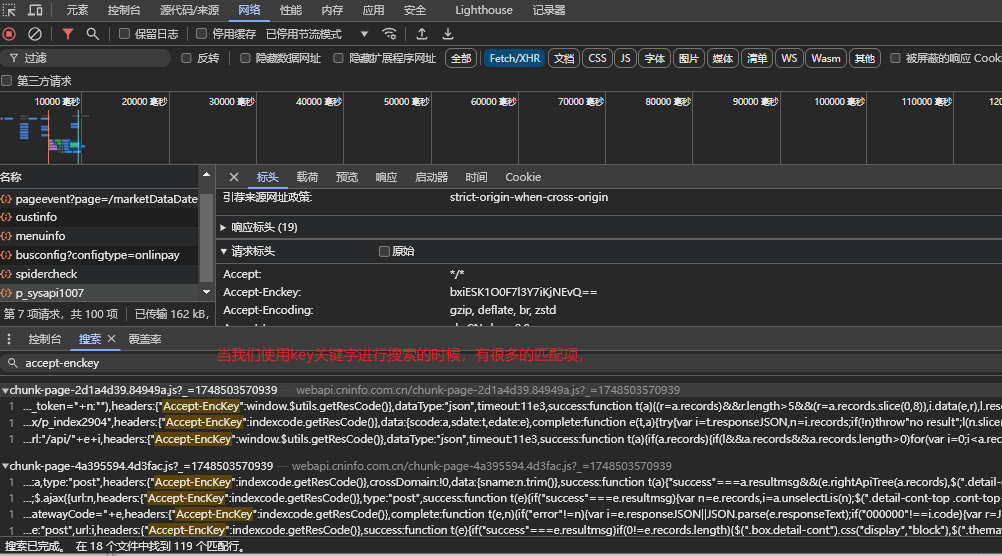Open 覆盖率 drawer tab

pos(145,339)
